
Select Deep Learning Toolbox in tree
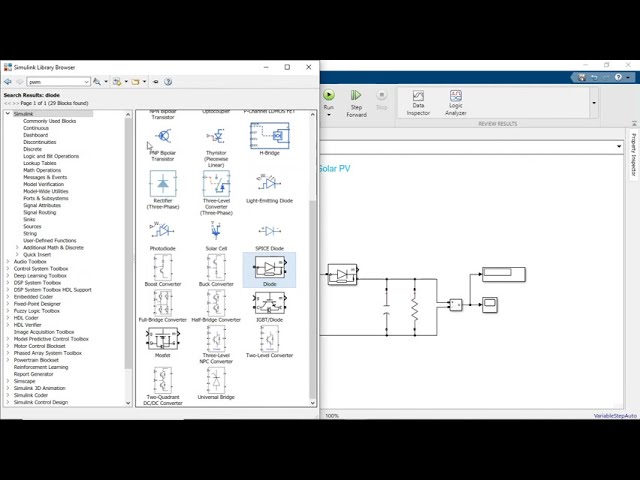(x=40, y=276)
